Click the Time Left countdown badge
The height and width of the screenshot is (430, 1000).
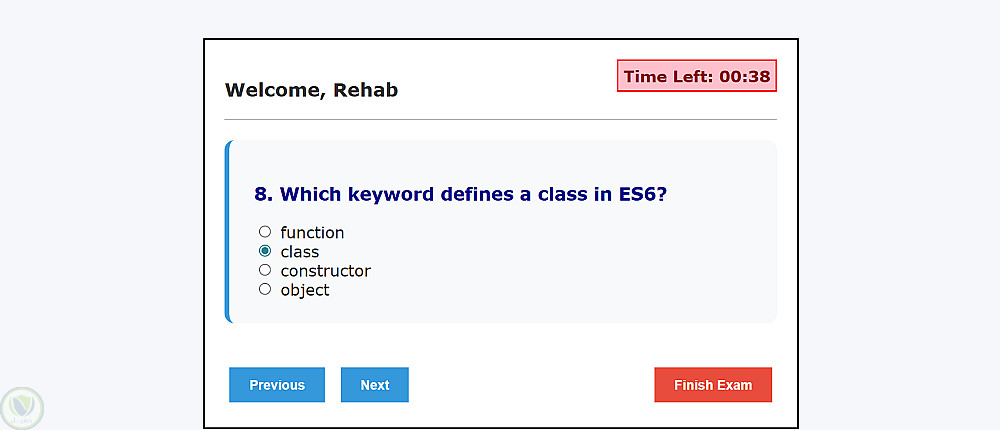click(697, 76)
